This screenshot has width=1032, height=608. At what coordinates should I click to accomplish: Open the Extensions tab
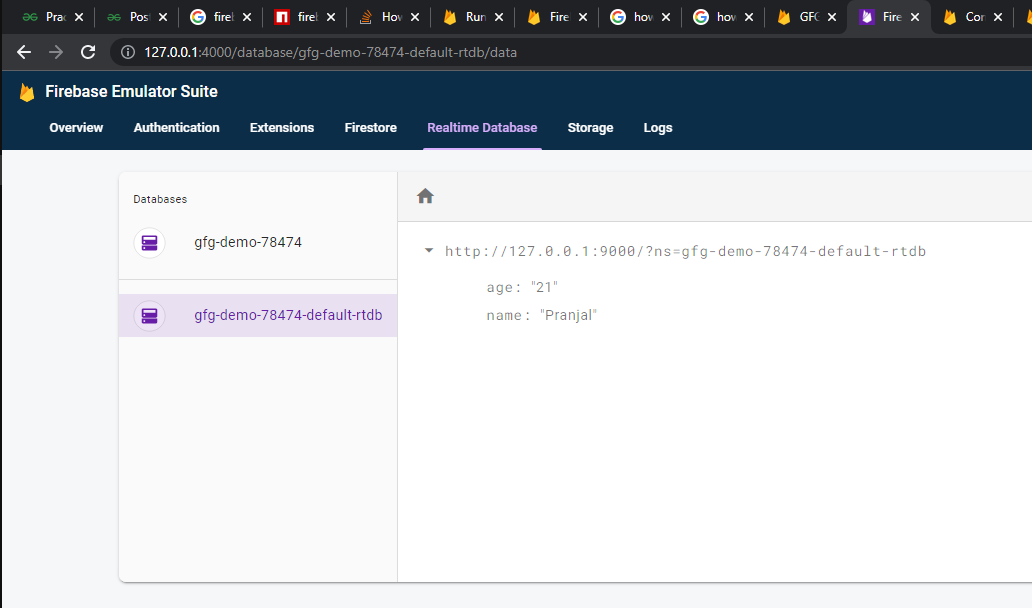282,128
